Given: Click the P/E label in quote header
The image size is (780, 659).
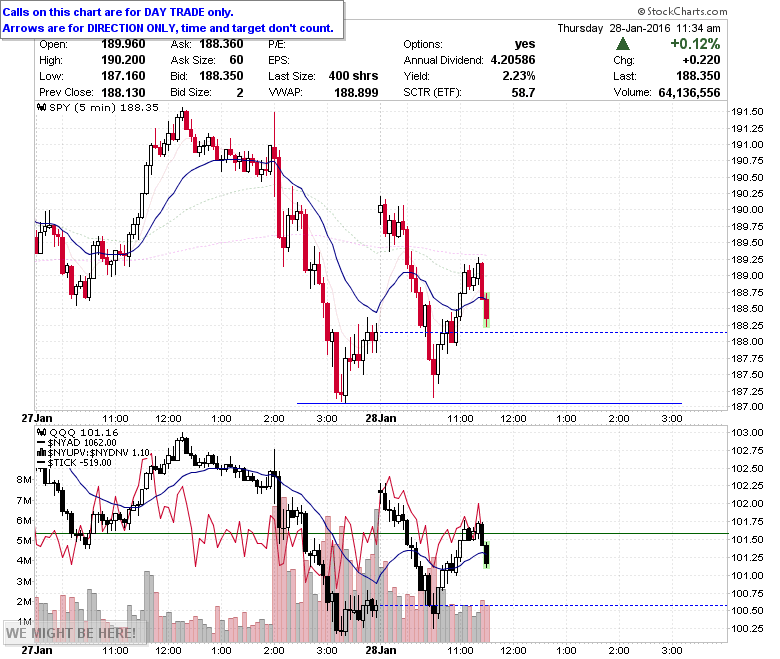Looking at the screenshot, I should point(277,44).
